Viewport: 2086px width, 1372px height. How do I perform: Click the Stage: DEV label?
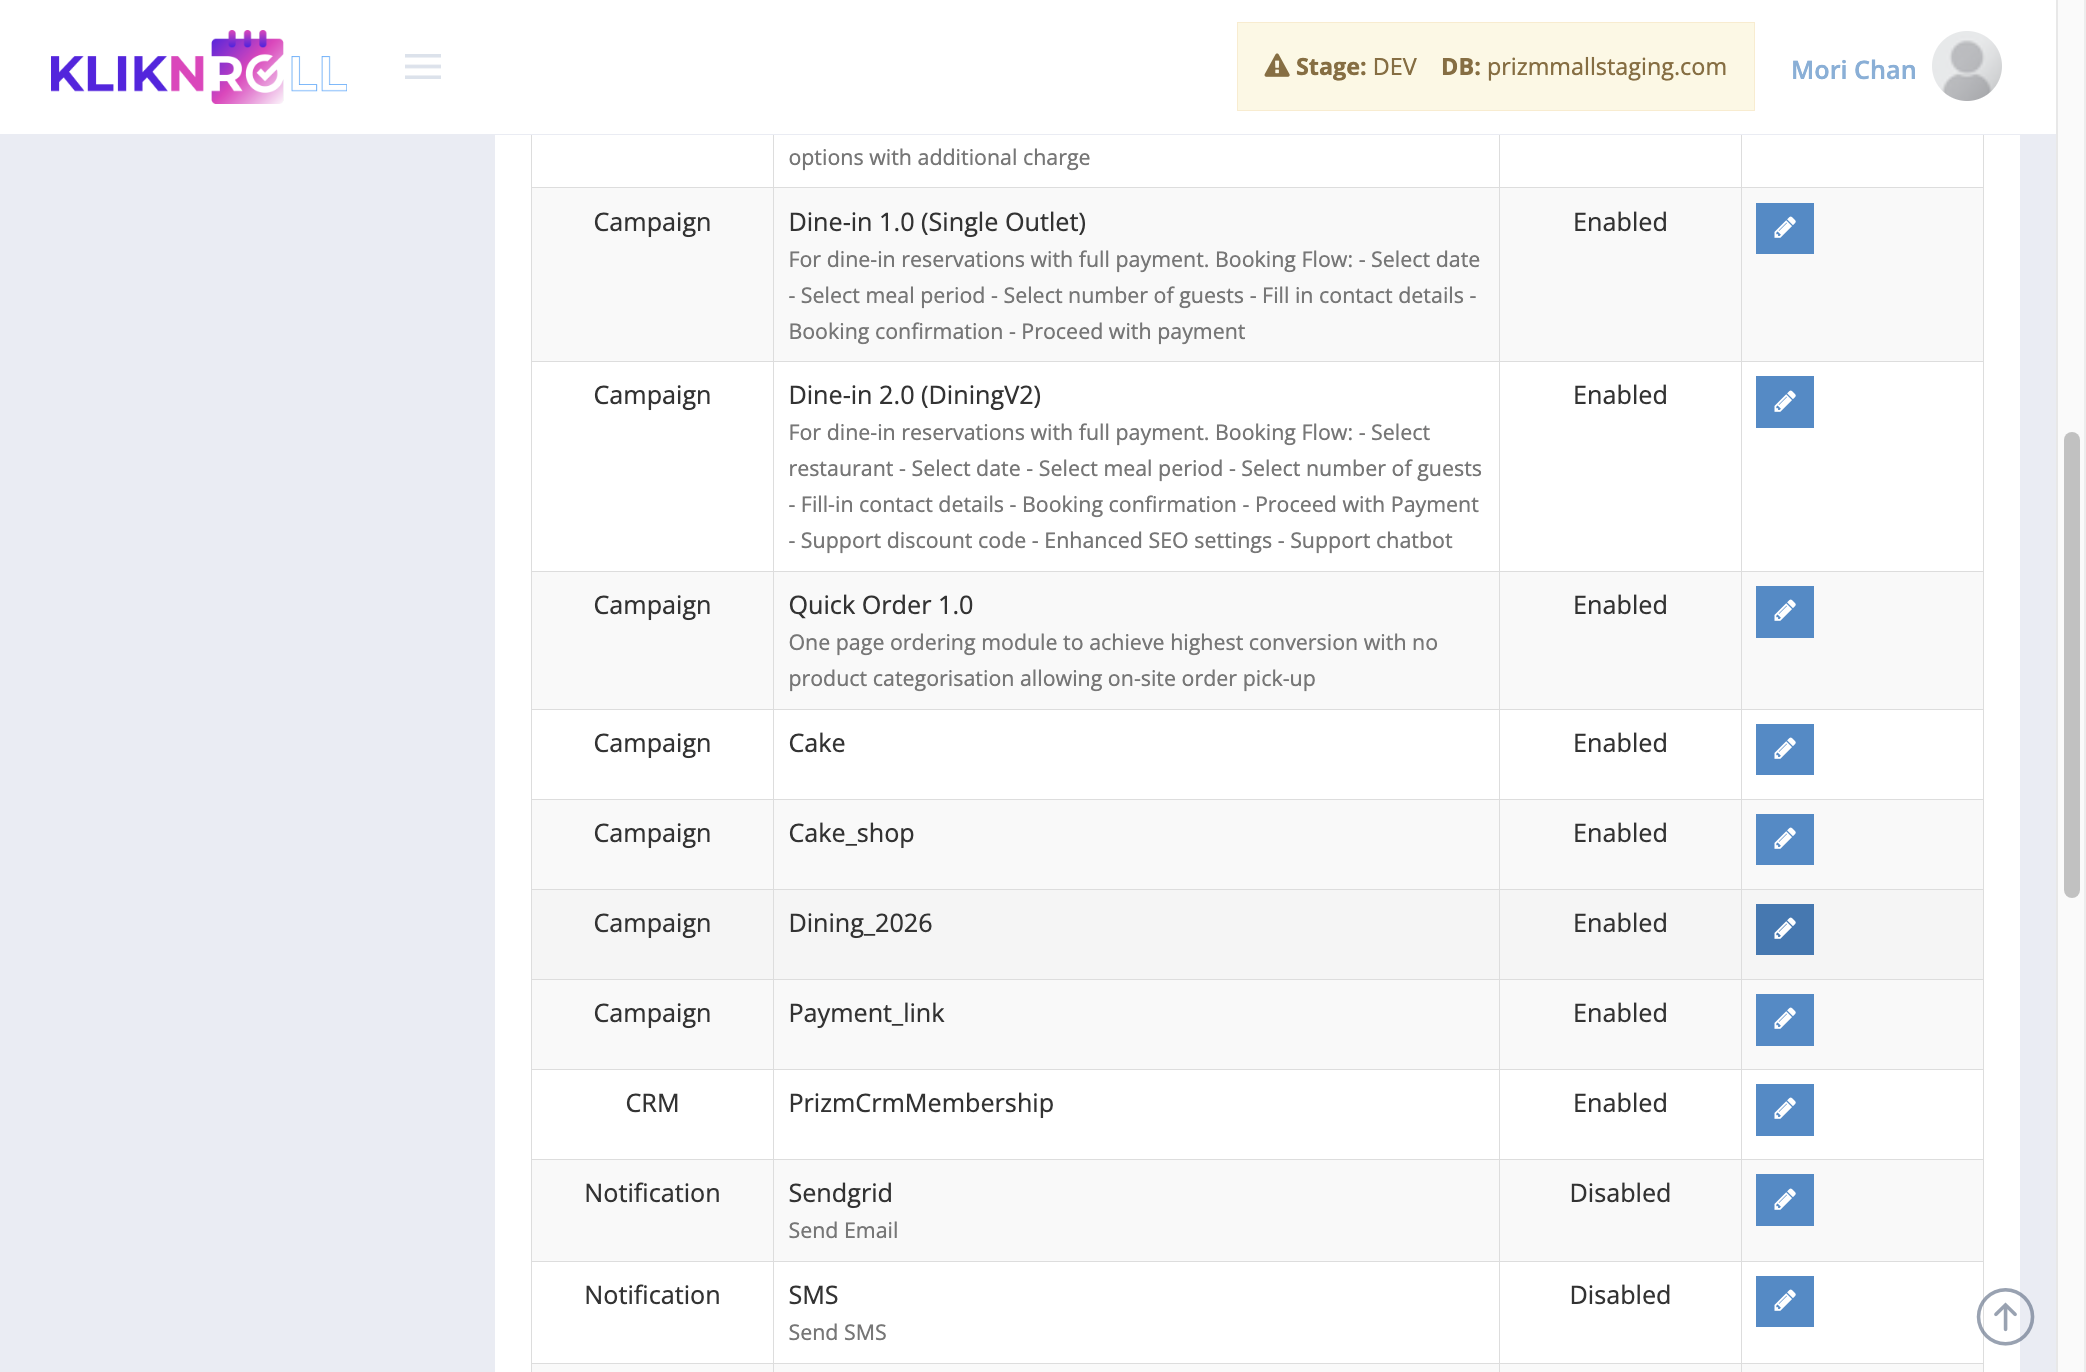[x=1356, y=66]
